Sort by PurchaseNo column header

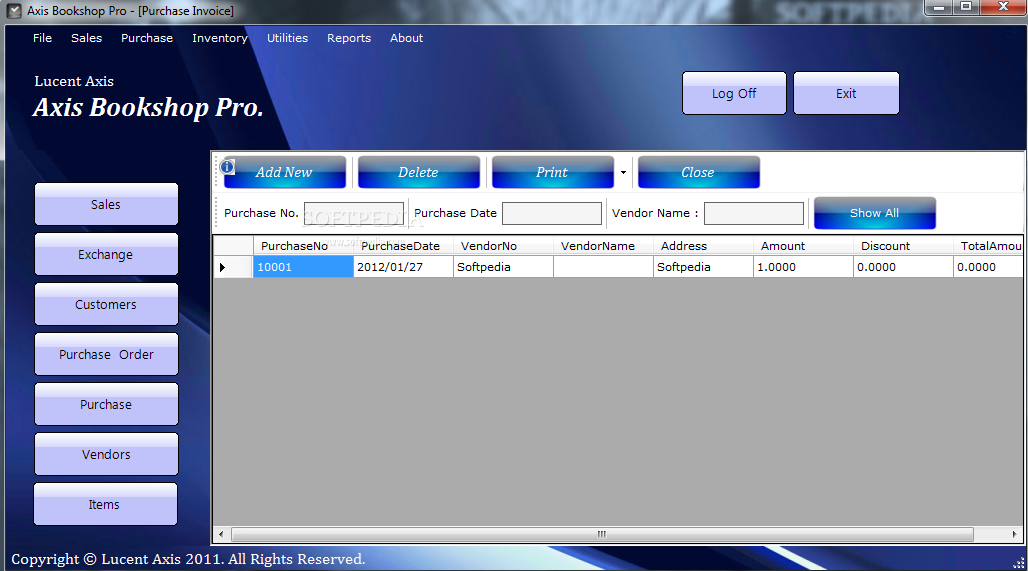pyautogui.click(x=303, y=246)
